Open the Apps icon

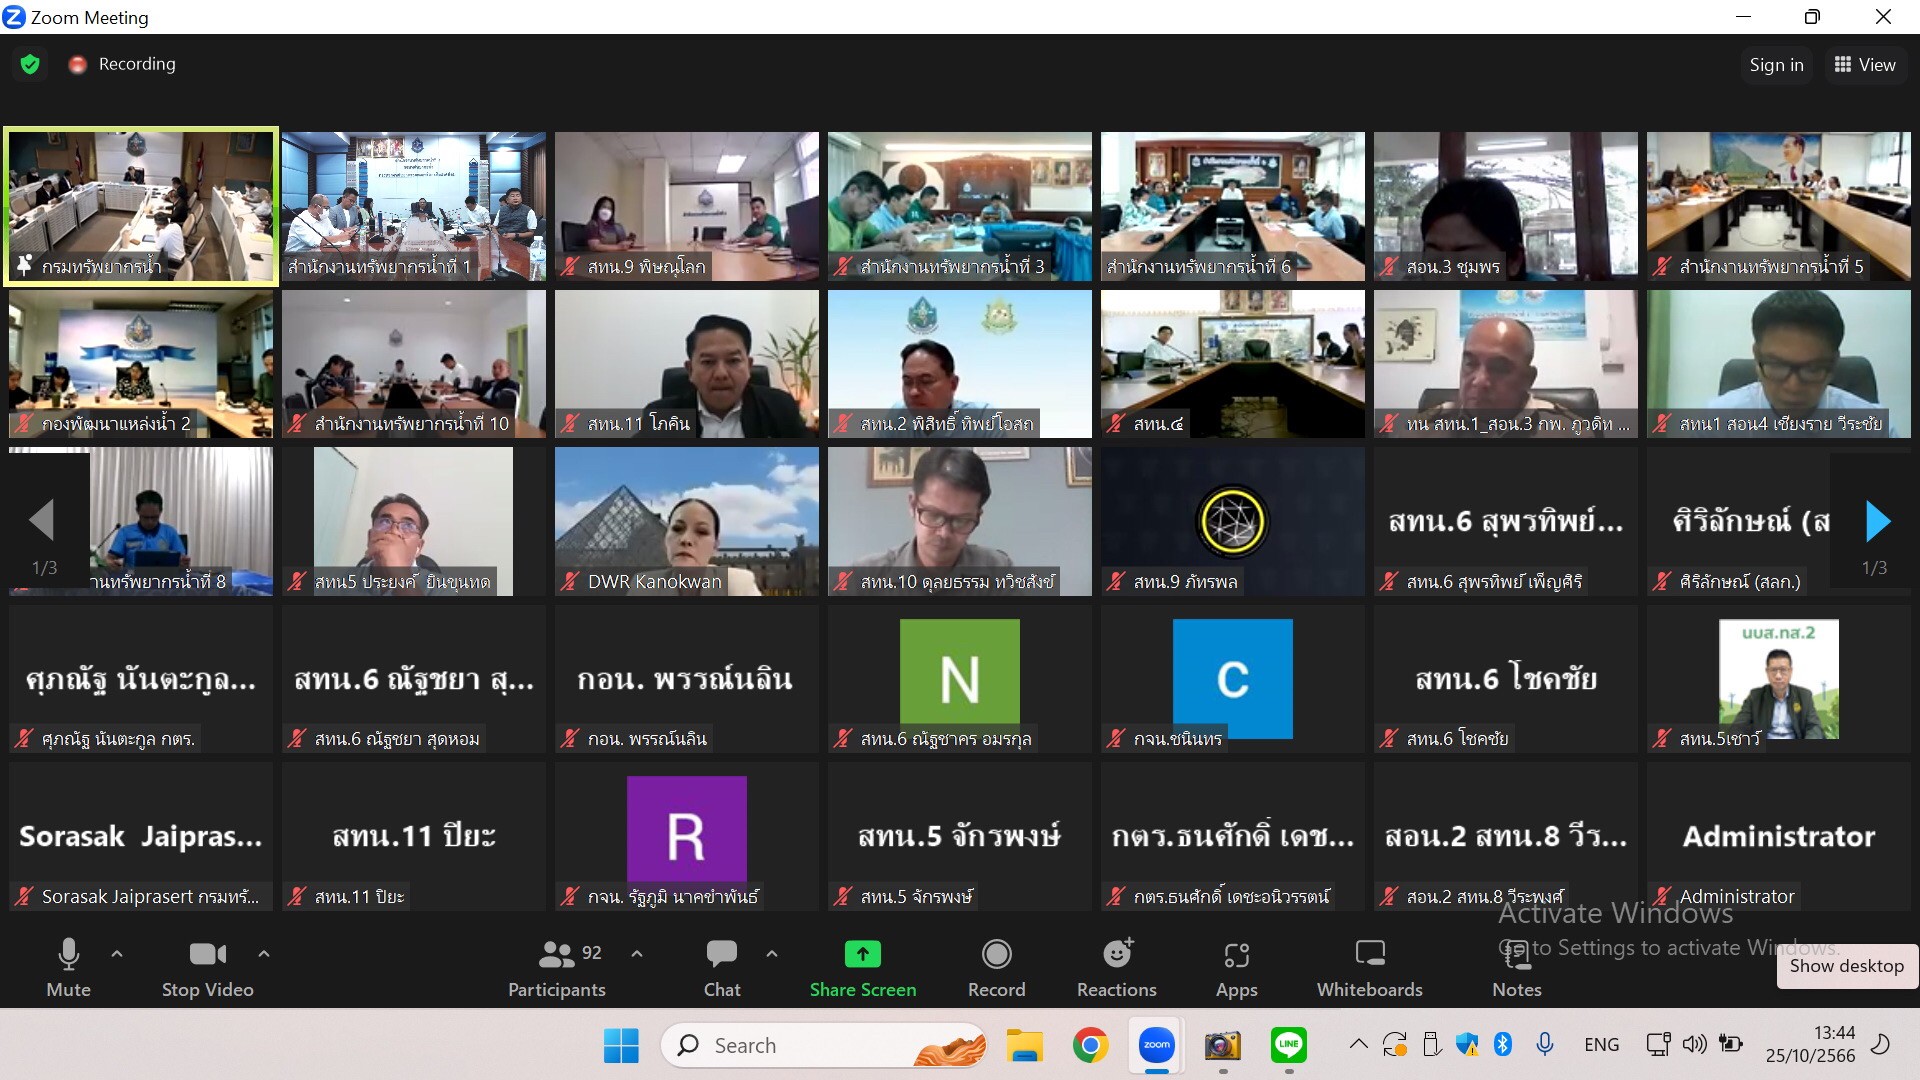pos(1236,955)
